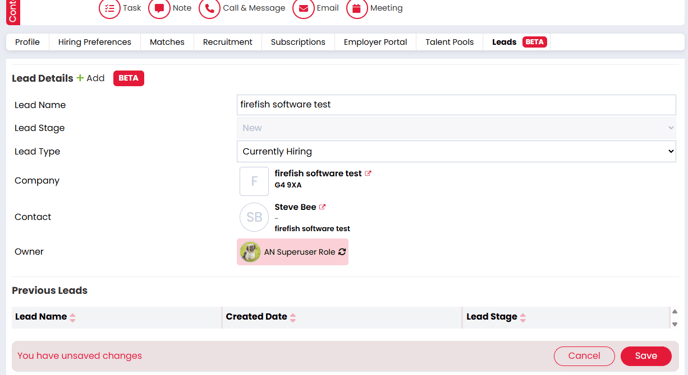The width and height of the screenshot is (688, 375).
Task: Select the Talent Pools tab
Action: tap(449, 42)
